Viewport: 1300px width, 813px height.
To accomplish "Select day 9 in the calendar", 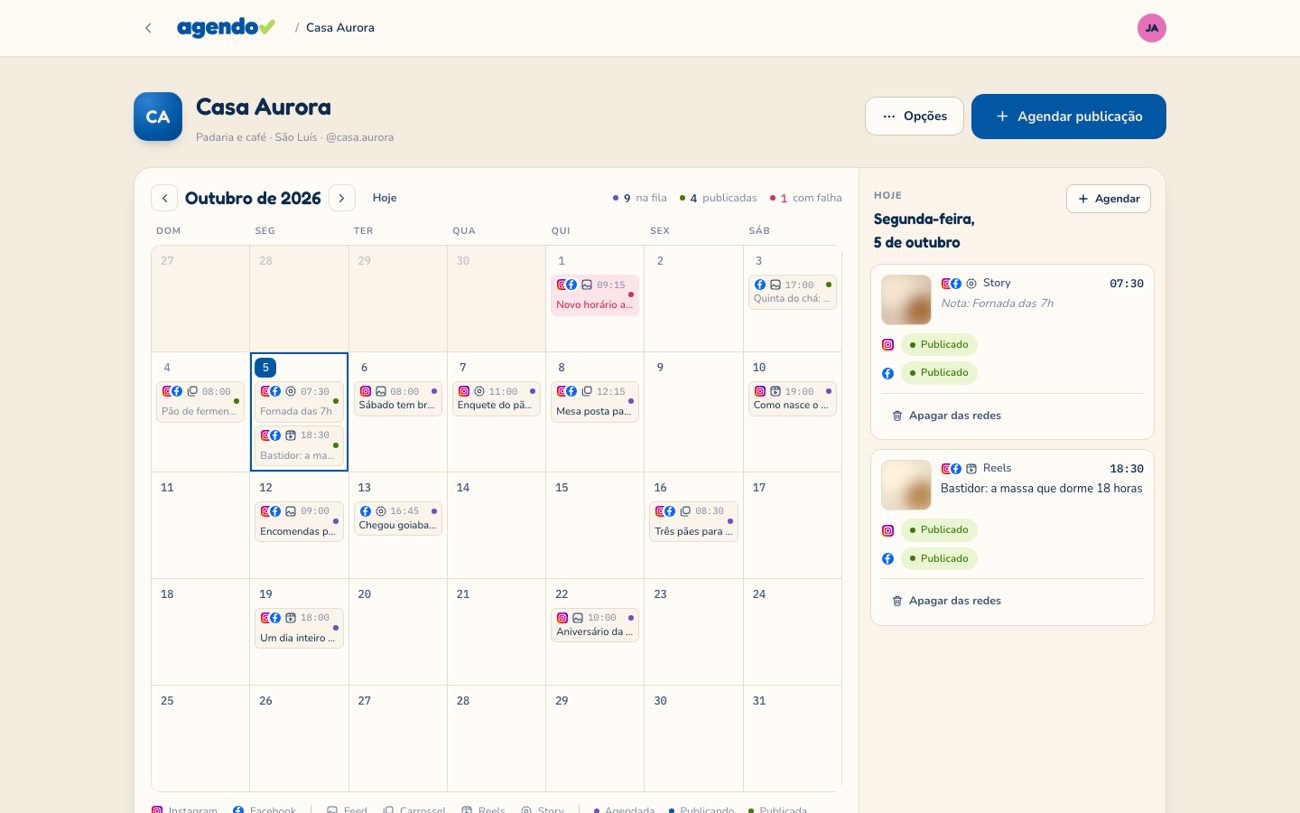I will [694, 412].
